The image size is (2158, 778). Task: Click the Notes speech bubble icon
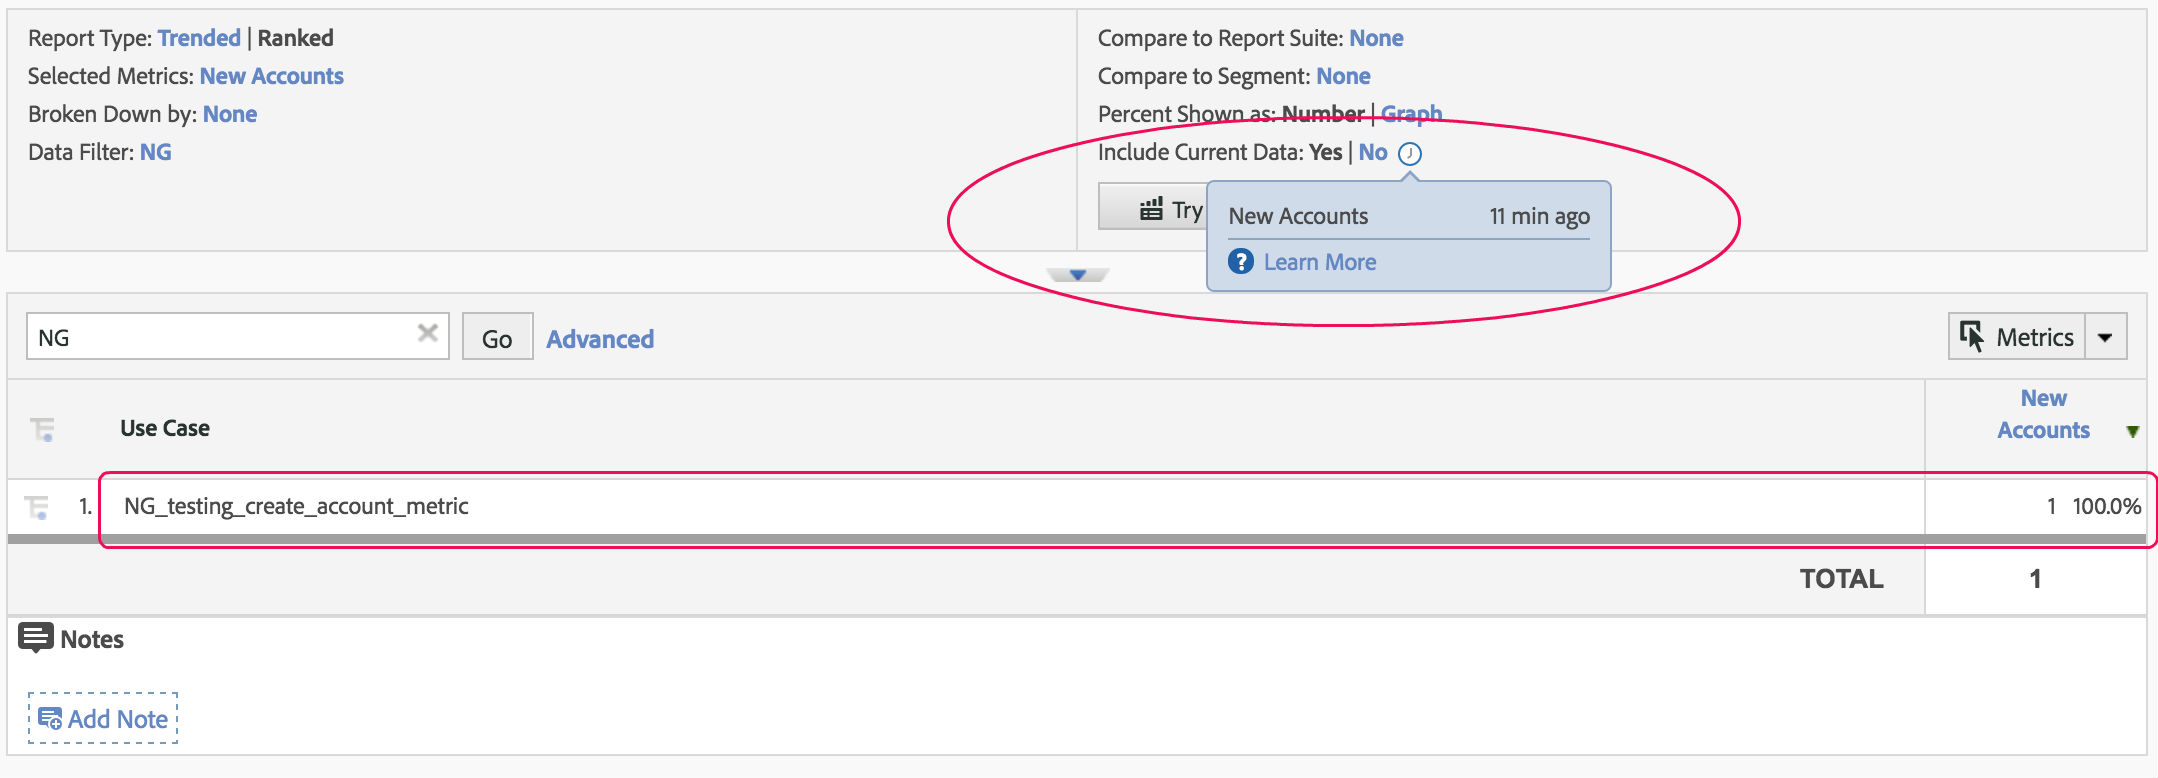(36, 638)
